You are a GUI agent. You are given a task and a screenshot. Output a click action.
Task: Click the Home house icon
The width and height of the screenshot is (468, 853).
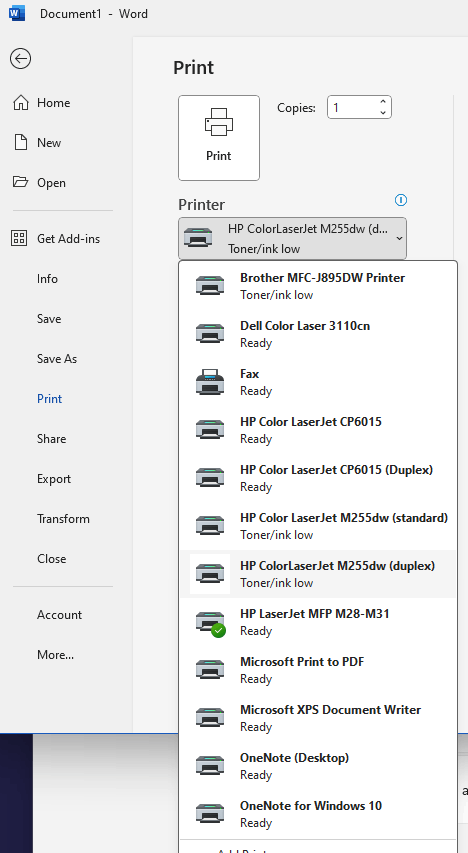pos(21,102)
